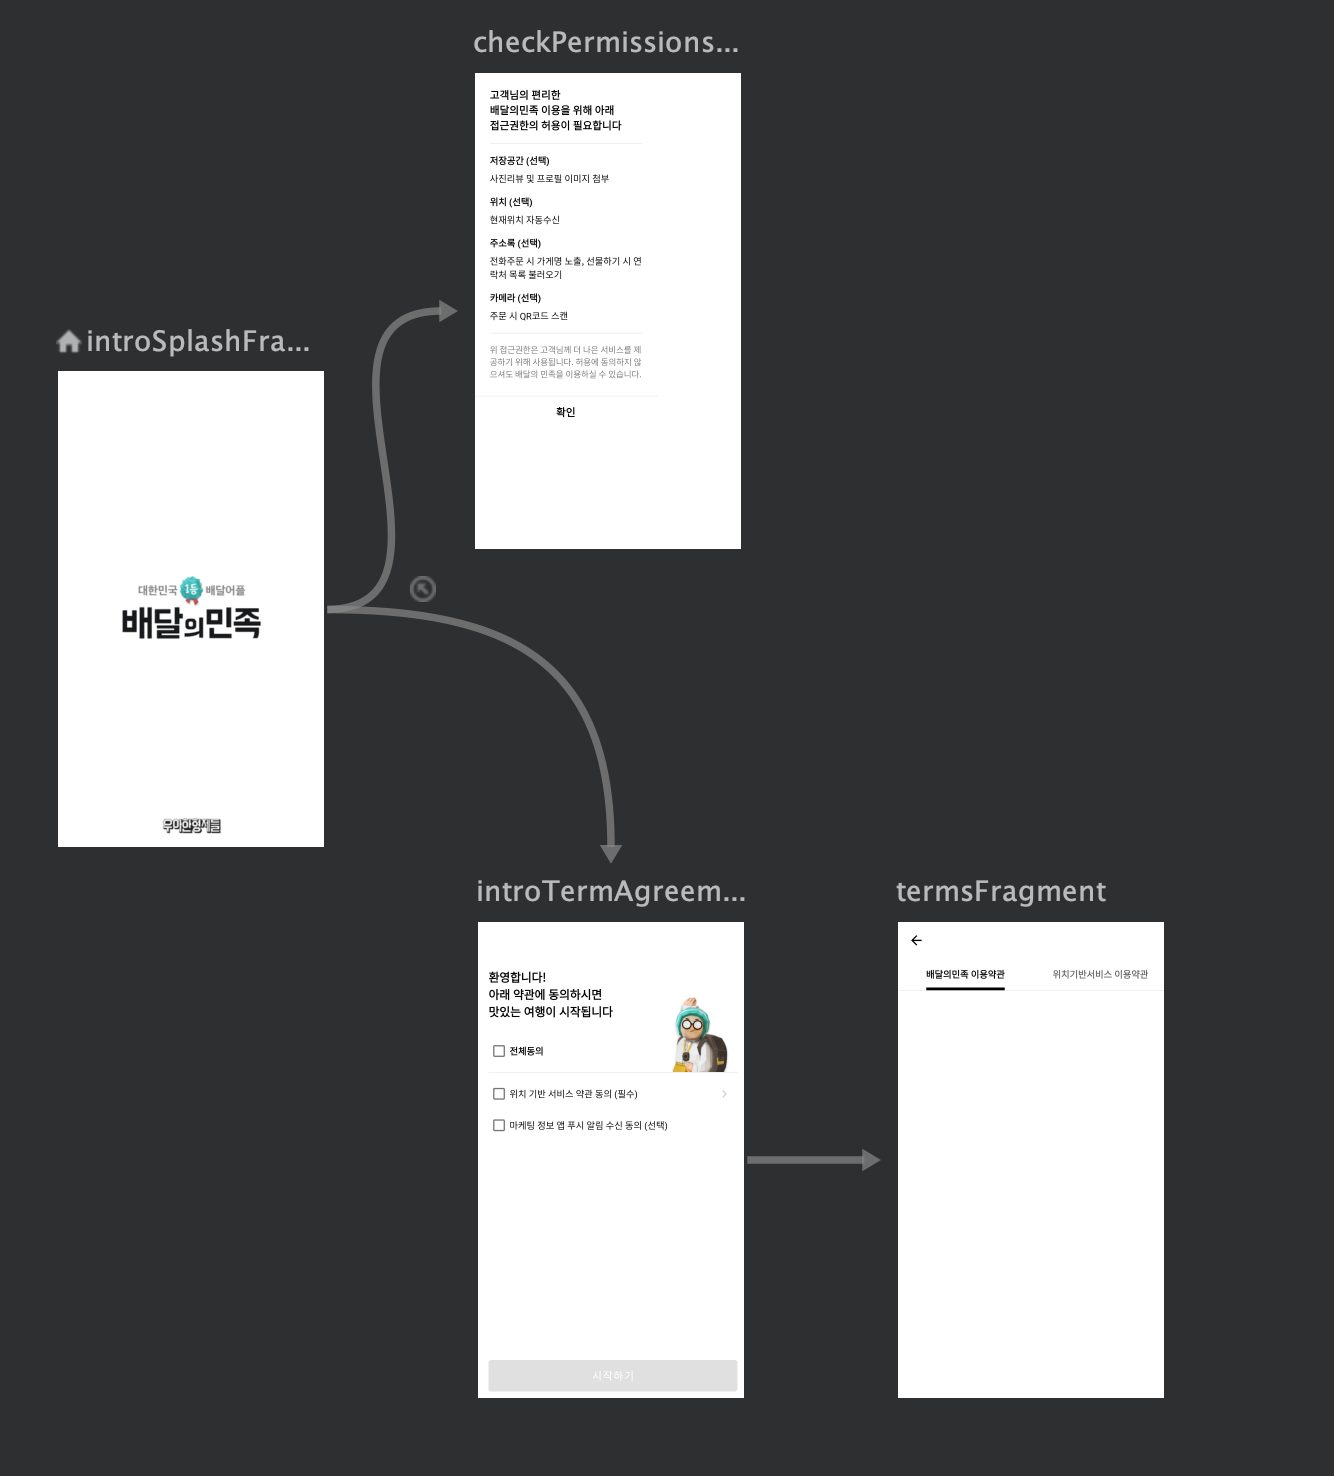
Task: Select the checkPermissions destination title
Action: (x=606, y=42)
